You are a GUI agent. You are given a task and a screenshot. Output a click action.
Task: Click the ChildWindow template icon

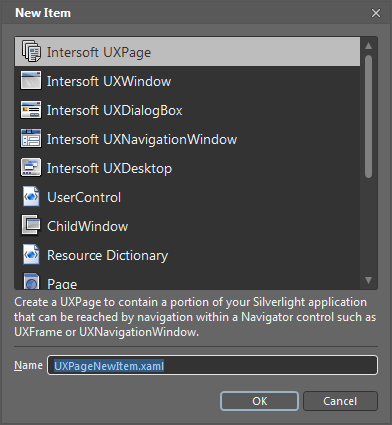(x=31, y=225)
